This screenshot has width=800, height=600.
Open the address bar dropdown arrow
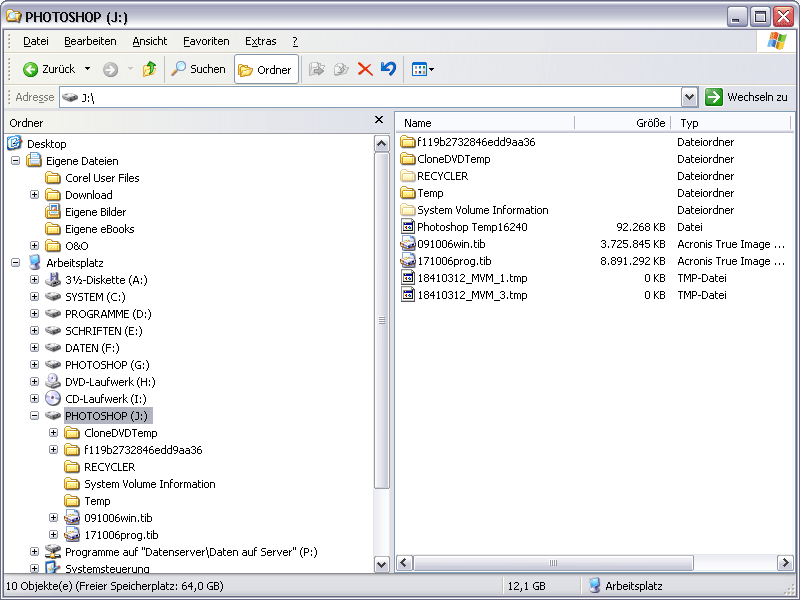coord(689,97)
